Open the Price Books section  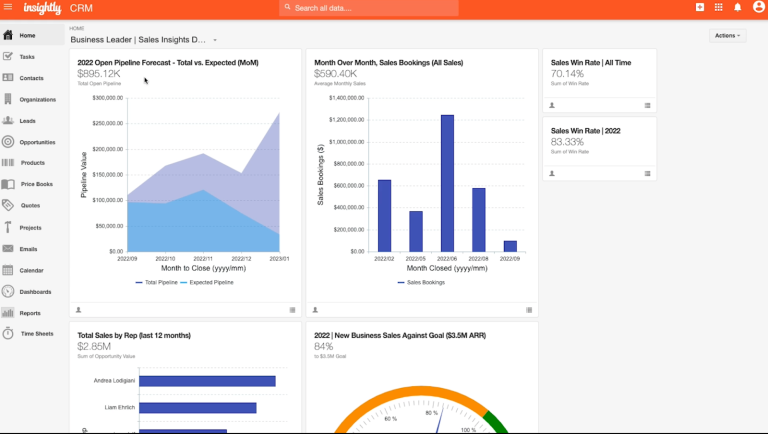(x=36, y=184)
